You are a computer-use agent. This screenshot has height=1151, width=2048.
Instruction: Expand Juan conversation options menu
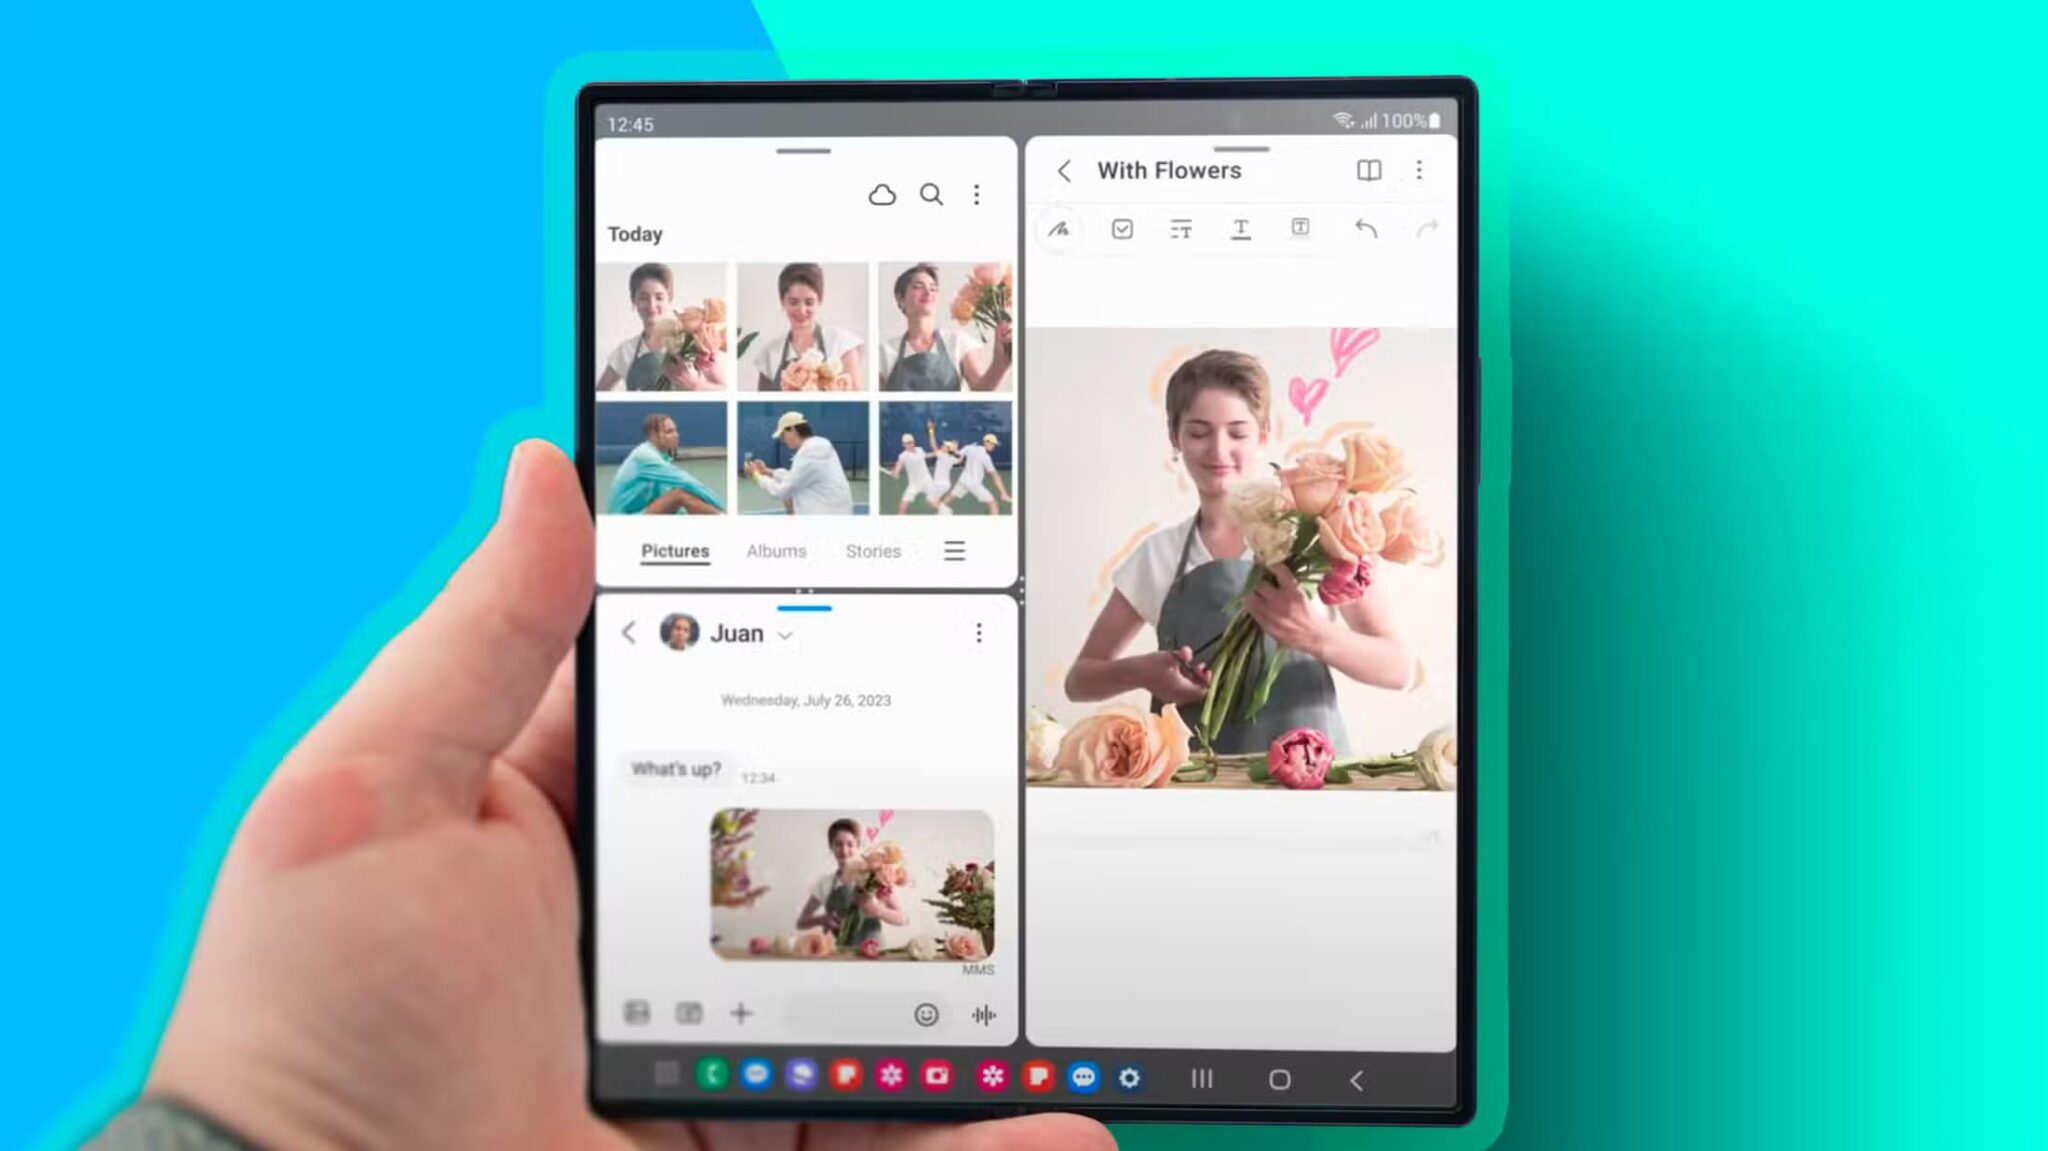pos(979,633)
